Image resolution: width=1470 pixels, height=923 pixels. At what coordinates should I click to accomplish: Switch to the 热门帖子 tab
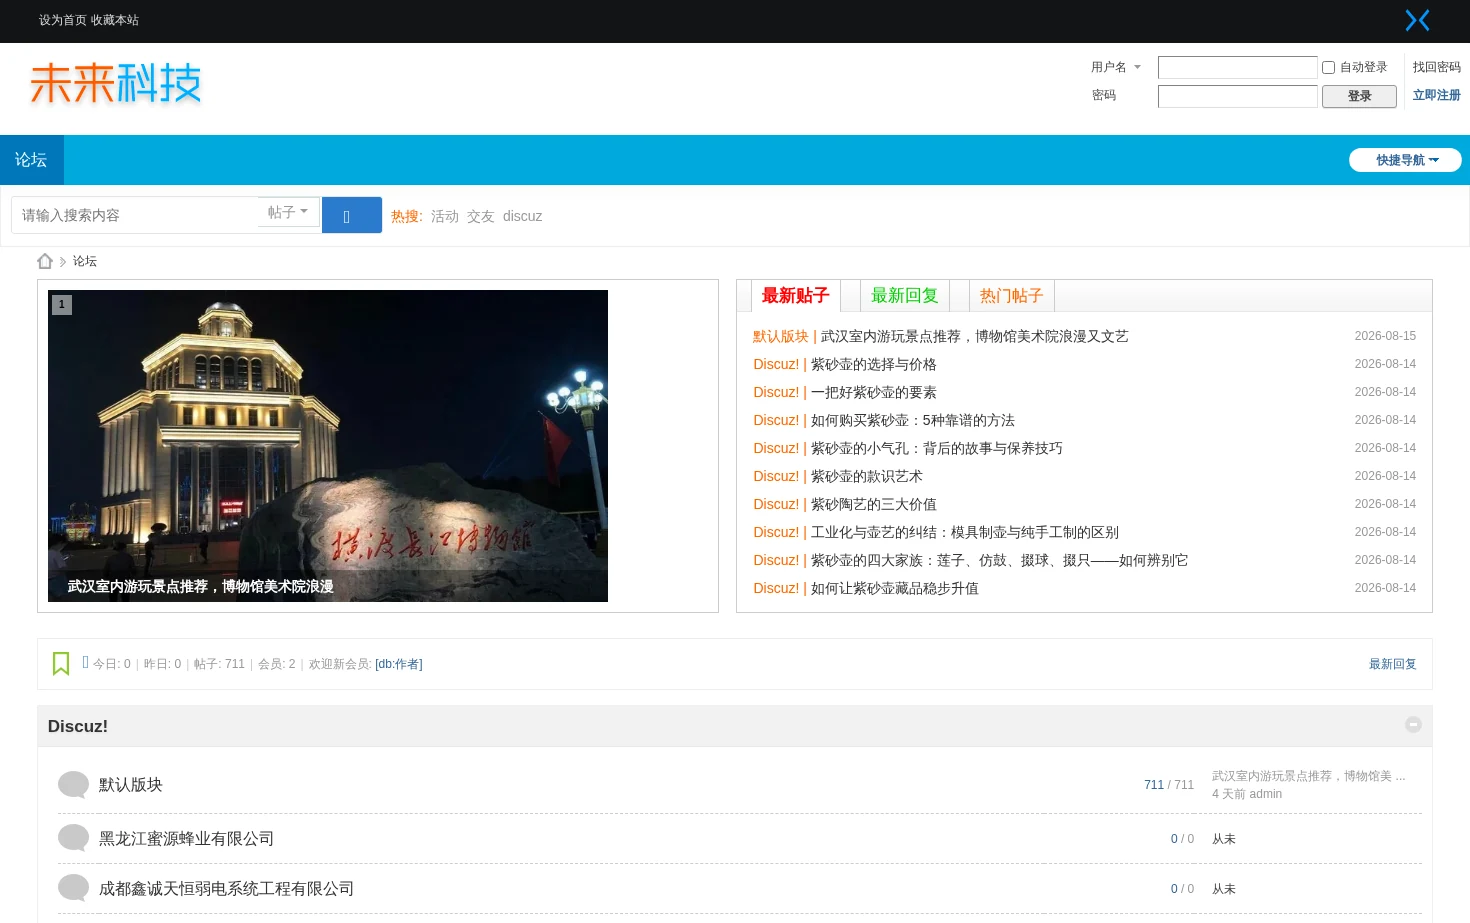[1011, 296]
